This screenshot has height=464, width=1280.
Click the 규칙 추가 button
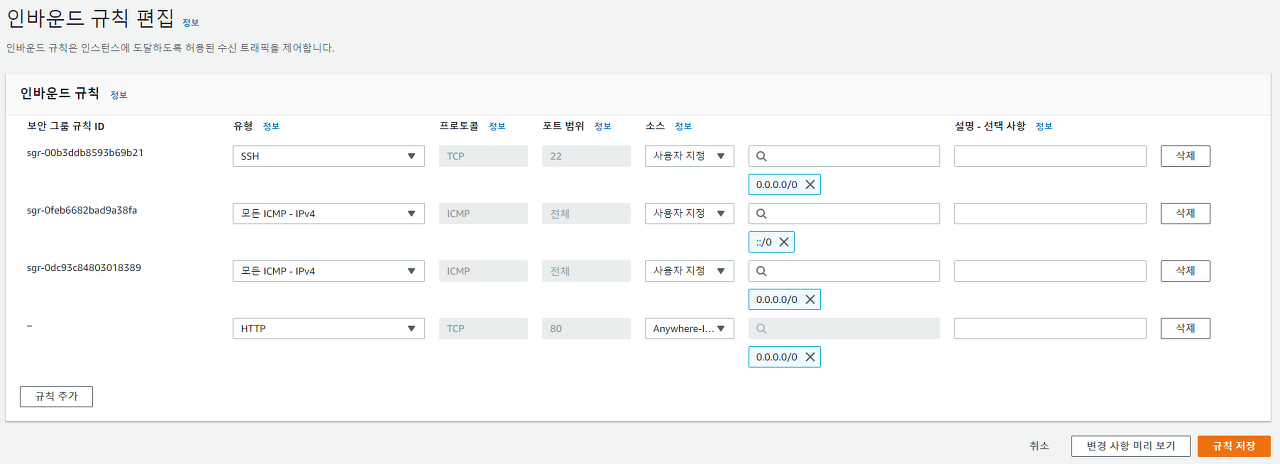point(56,396)
